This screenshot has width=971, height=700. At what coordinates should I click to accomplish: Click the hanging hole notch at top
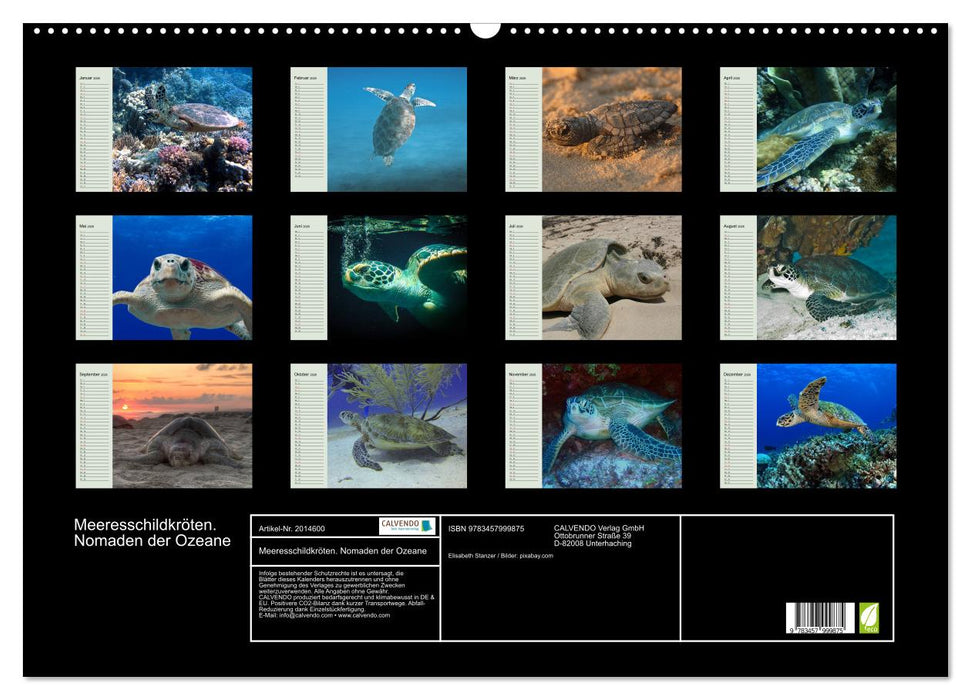pos(485,28)
